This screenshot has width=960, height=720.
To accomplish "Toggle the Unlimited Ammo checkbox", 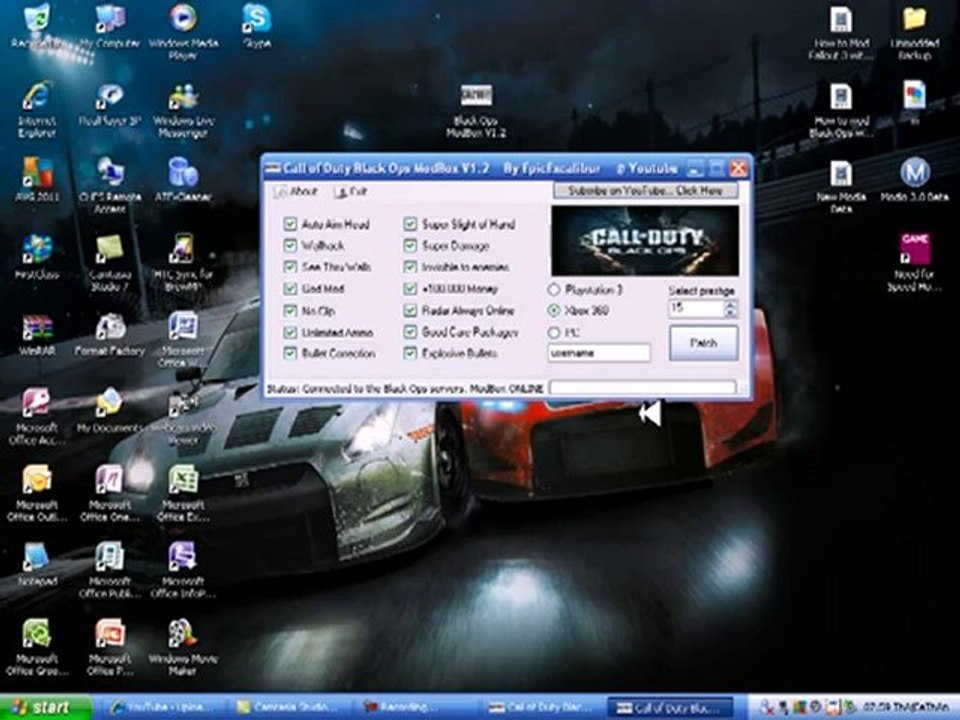I will (290, 332).
